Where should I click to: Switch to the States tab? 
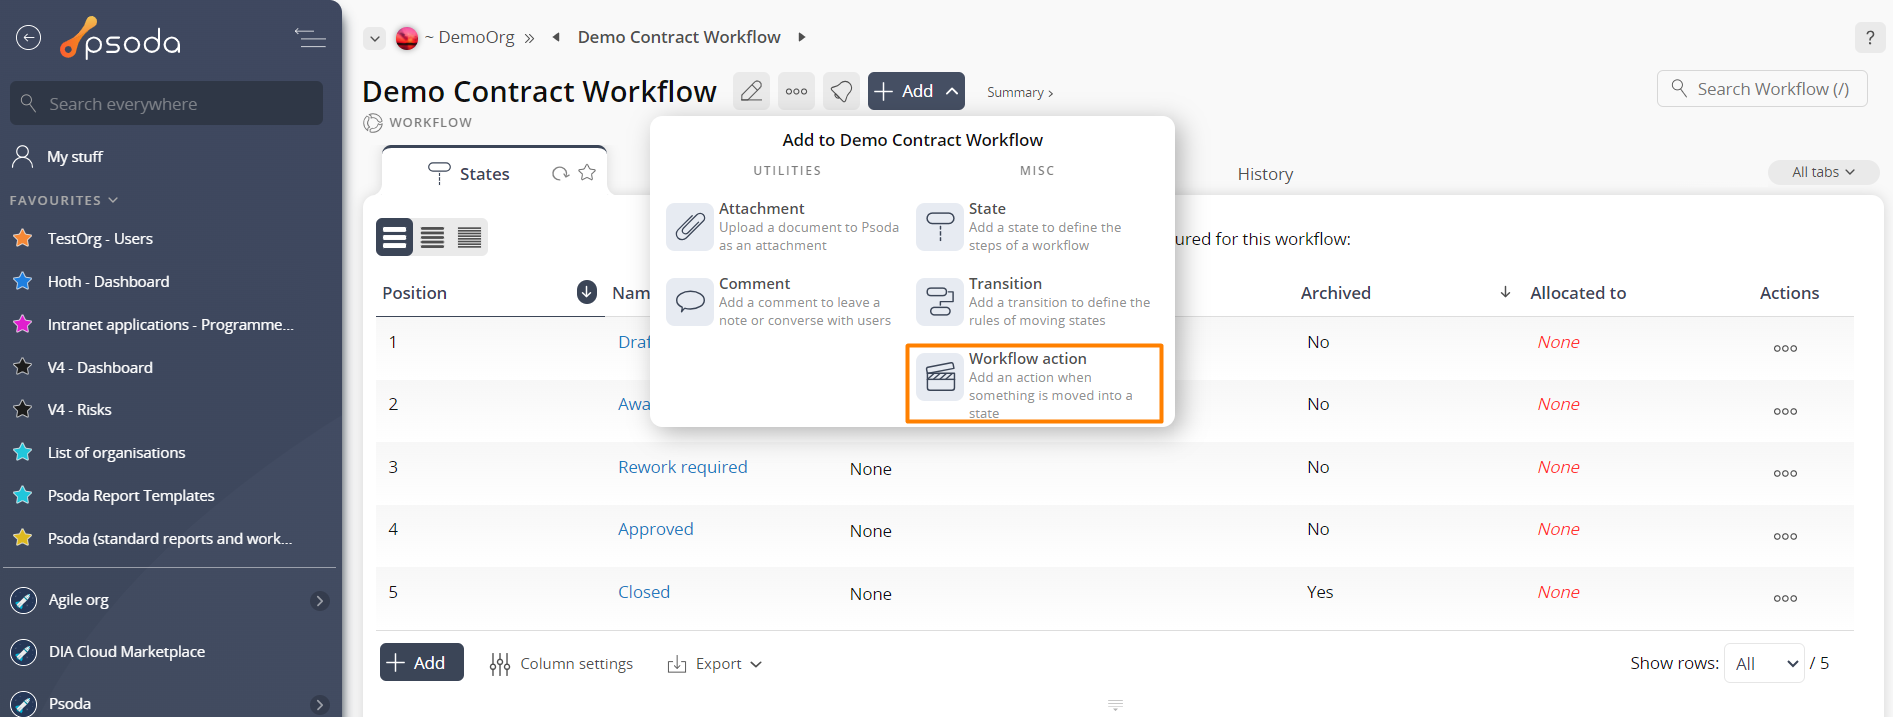coord(484,174)
